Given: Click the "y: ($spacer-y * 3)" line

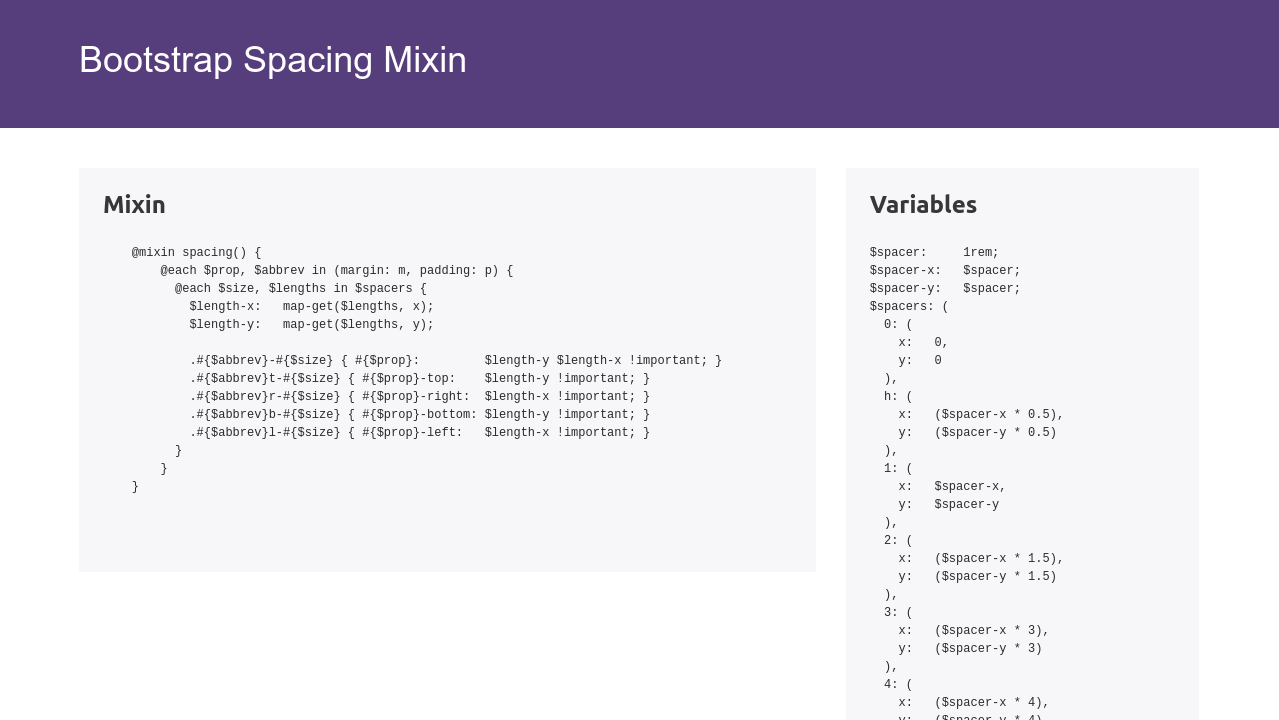Looking at the screenshot, I should pyautogui.click(x=969, y=649).
